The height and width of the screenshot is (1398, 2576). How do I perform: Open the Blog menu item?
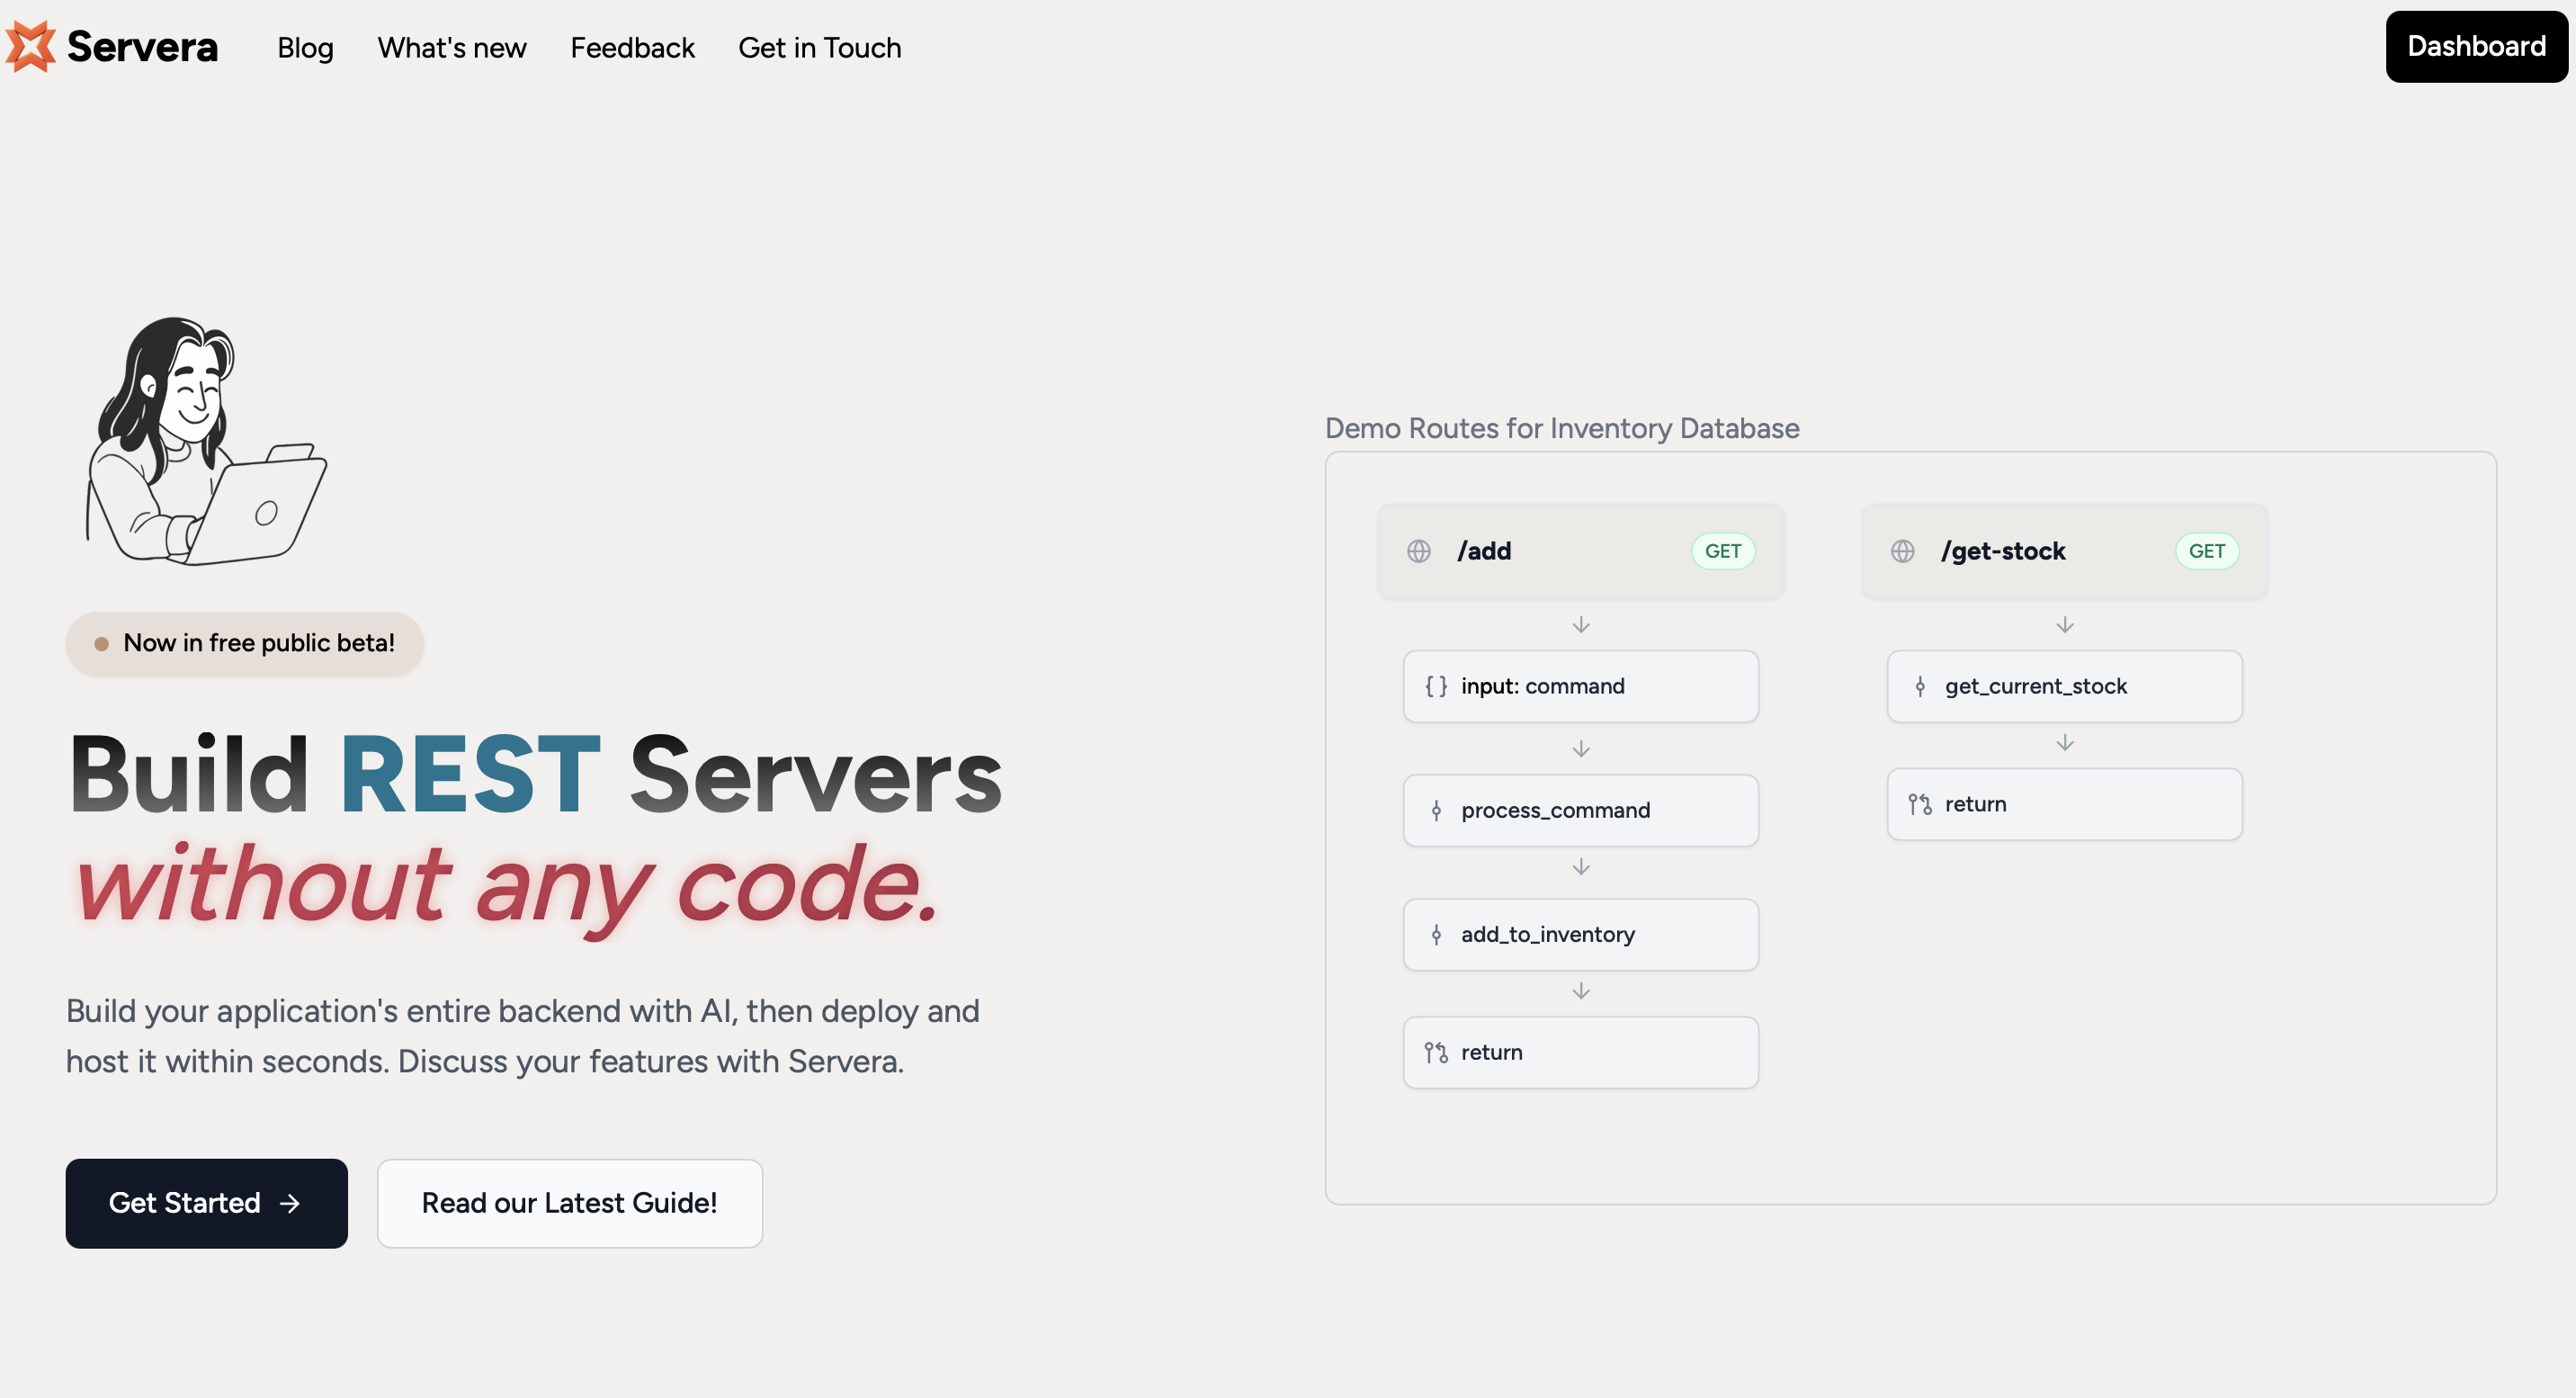tap(305, 48)
